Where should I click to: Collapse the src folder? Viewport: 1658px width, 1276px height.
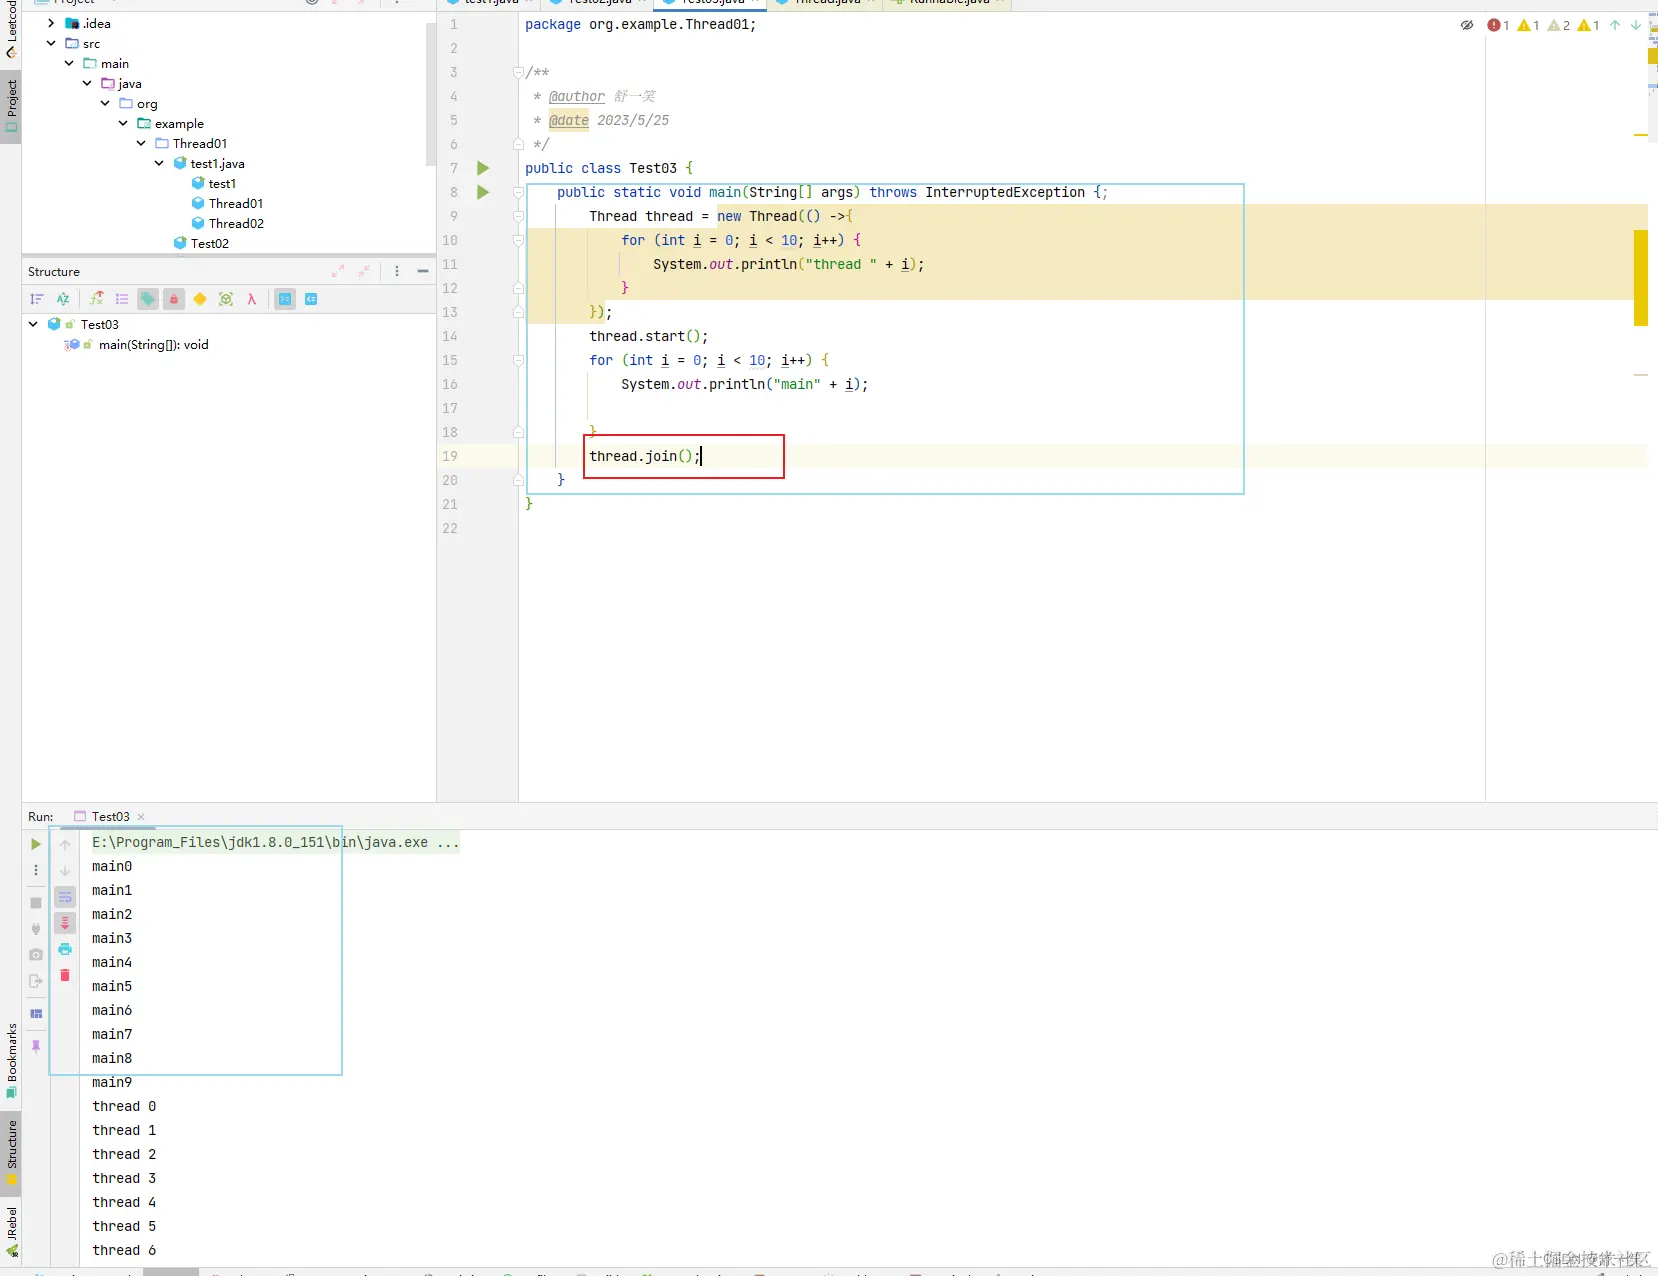[x=51, y=43]
